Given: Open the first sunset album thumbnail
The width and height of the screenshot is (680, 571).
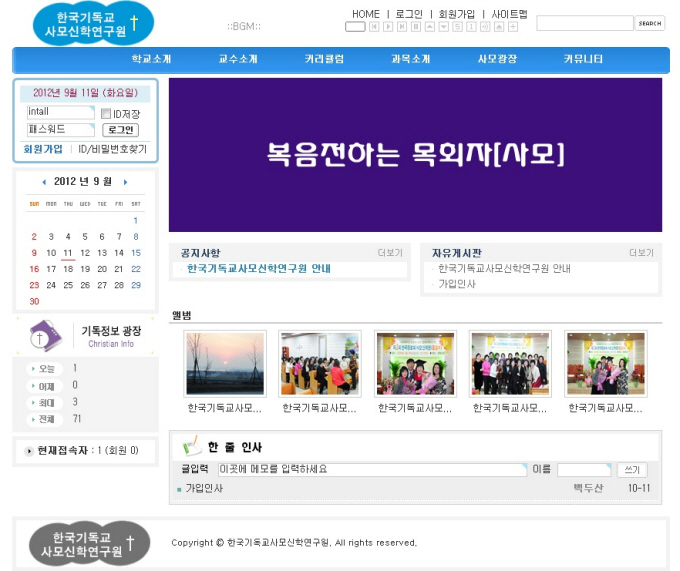Looking at the screenshot, I should click(x=225, y=364).
